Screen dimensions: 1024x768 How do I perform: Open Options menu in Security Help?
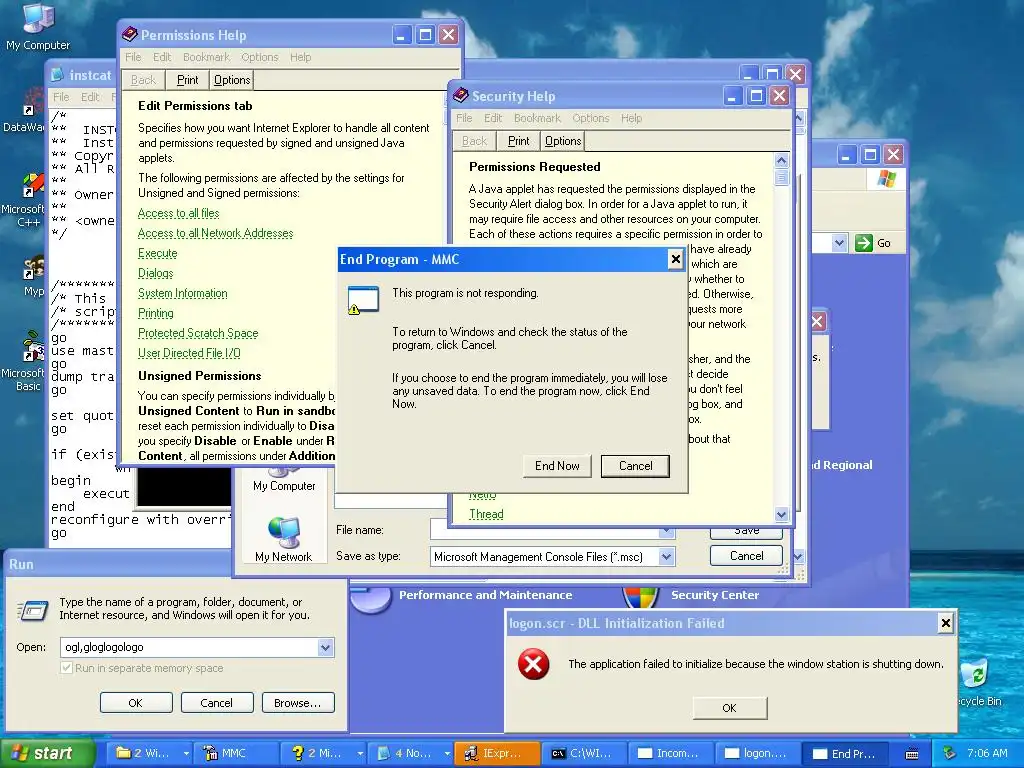[590, 118]
